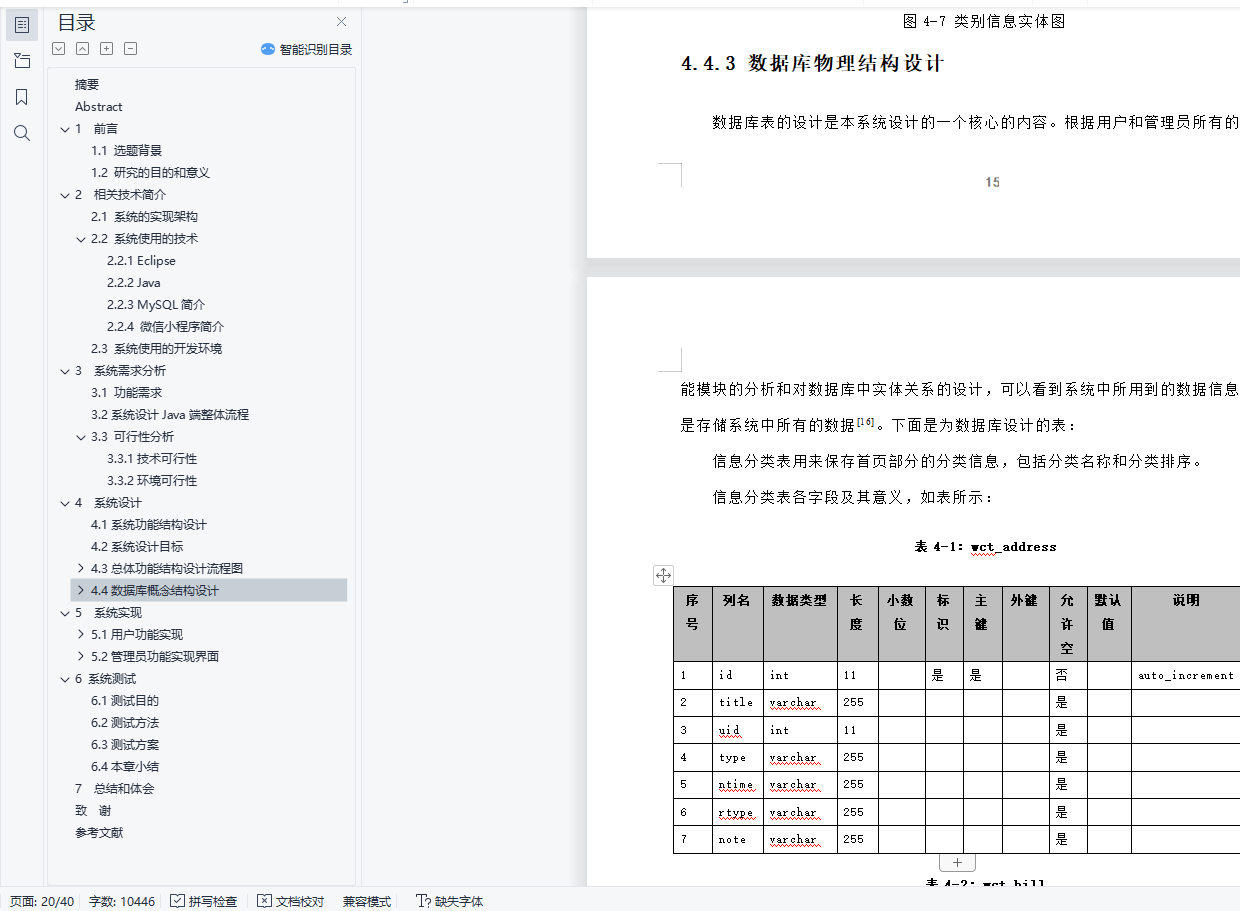Click 兼容模式 in the status bar
1240x911 pixels.
pyautogui.click(x=366, y=901)
